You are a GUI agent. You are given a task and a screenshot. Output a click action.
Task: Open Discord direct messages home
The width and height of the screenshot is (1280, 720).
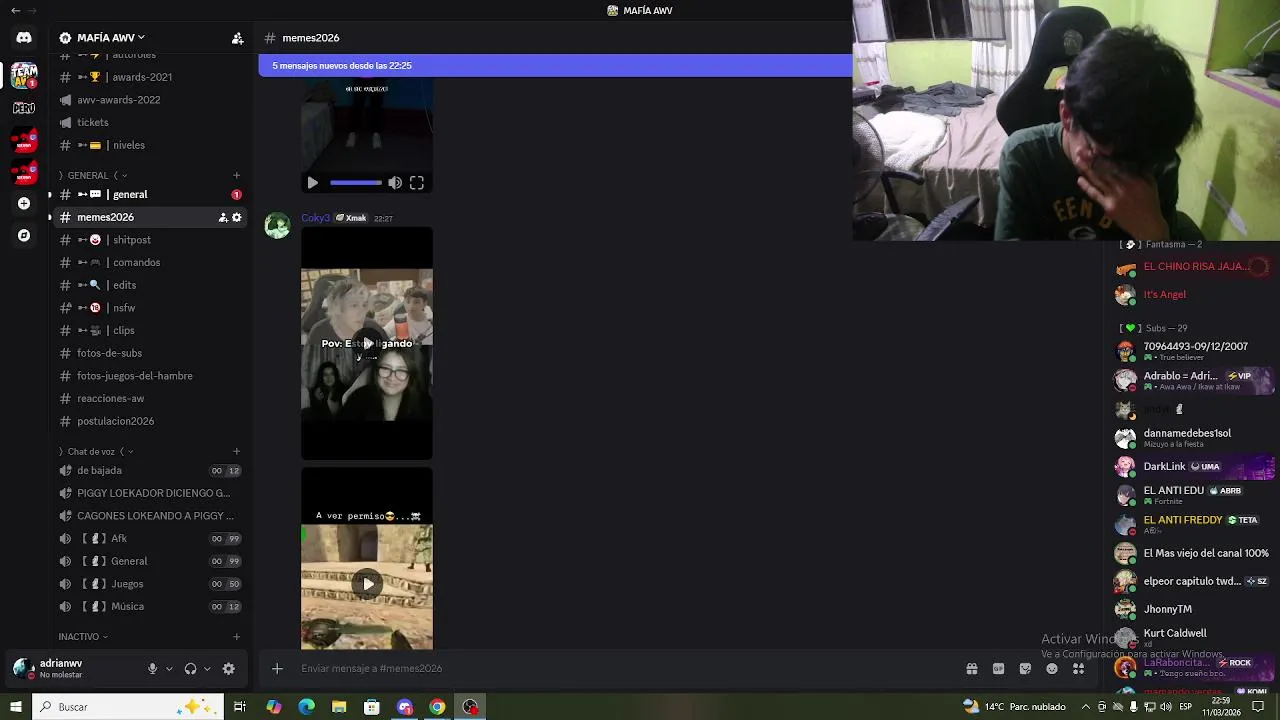click(x=24, y=38)
